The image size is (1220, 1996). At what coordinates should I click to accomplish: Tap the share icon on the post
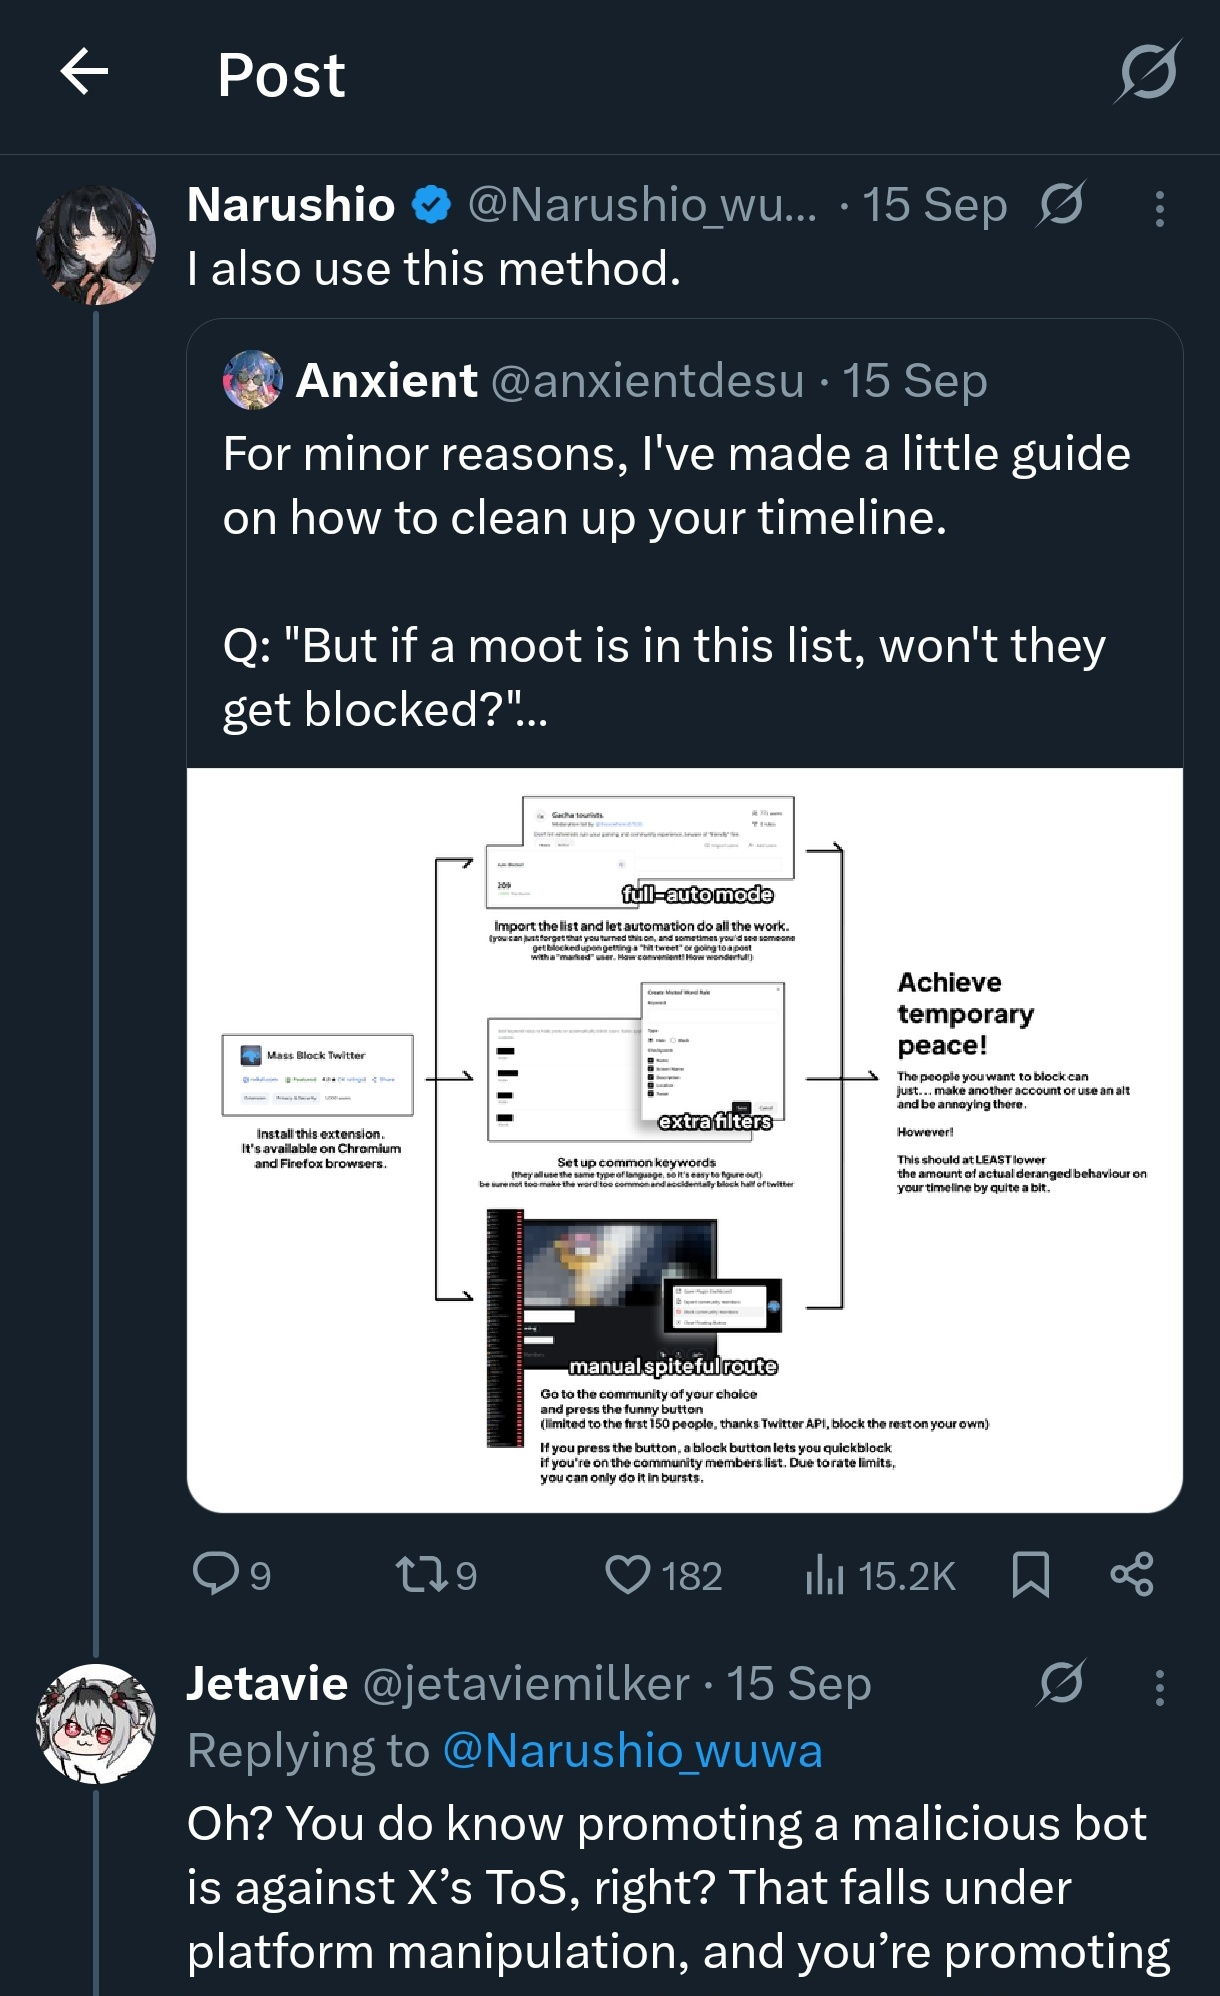(x=1132, y=1575)
